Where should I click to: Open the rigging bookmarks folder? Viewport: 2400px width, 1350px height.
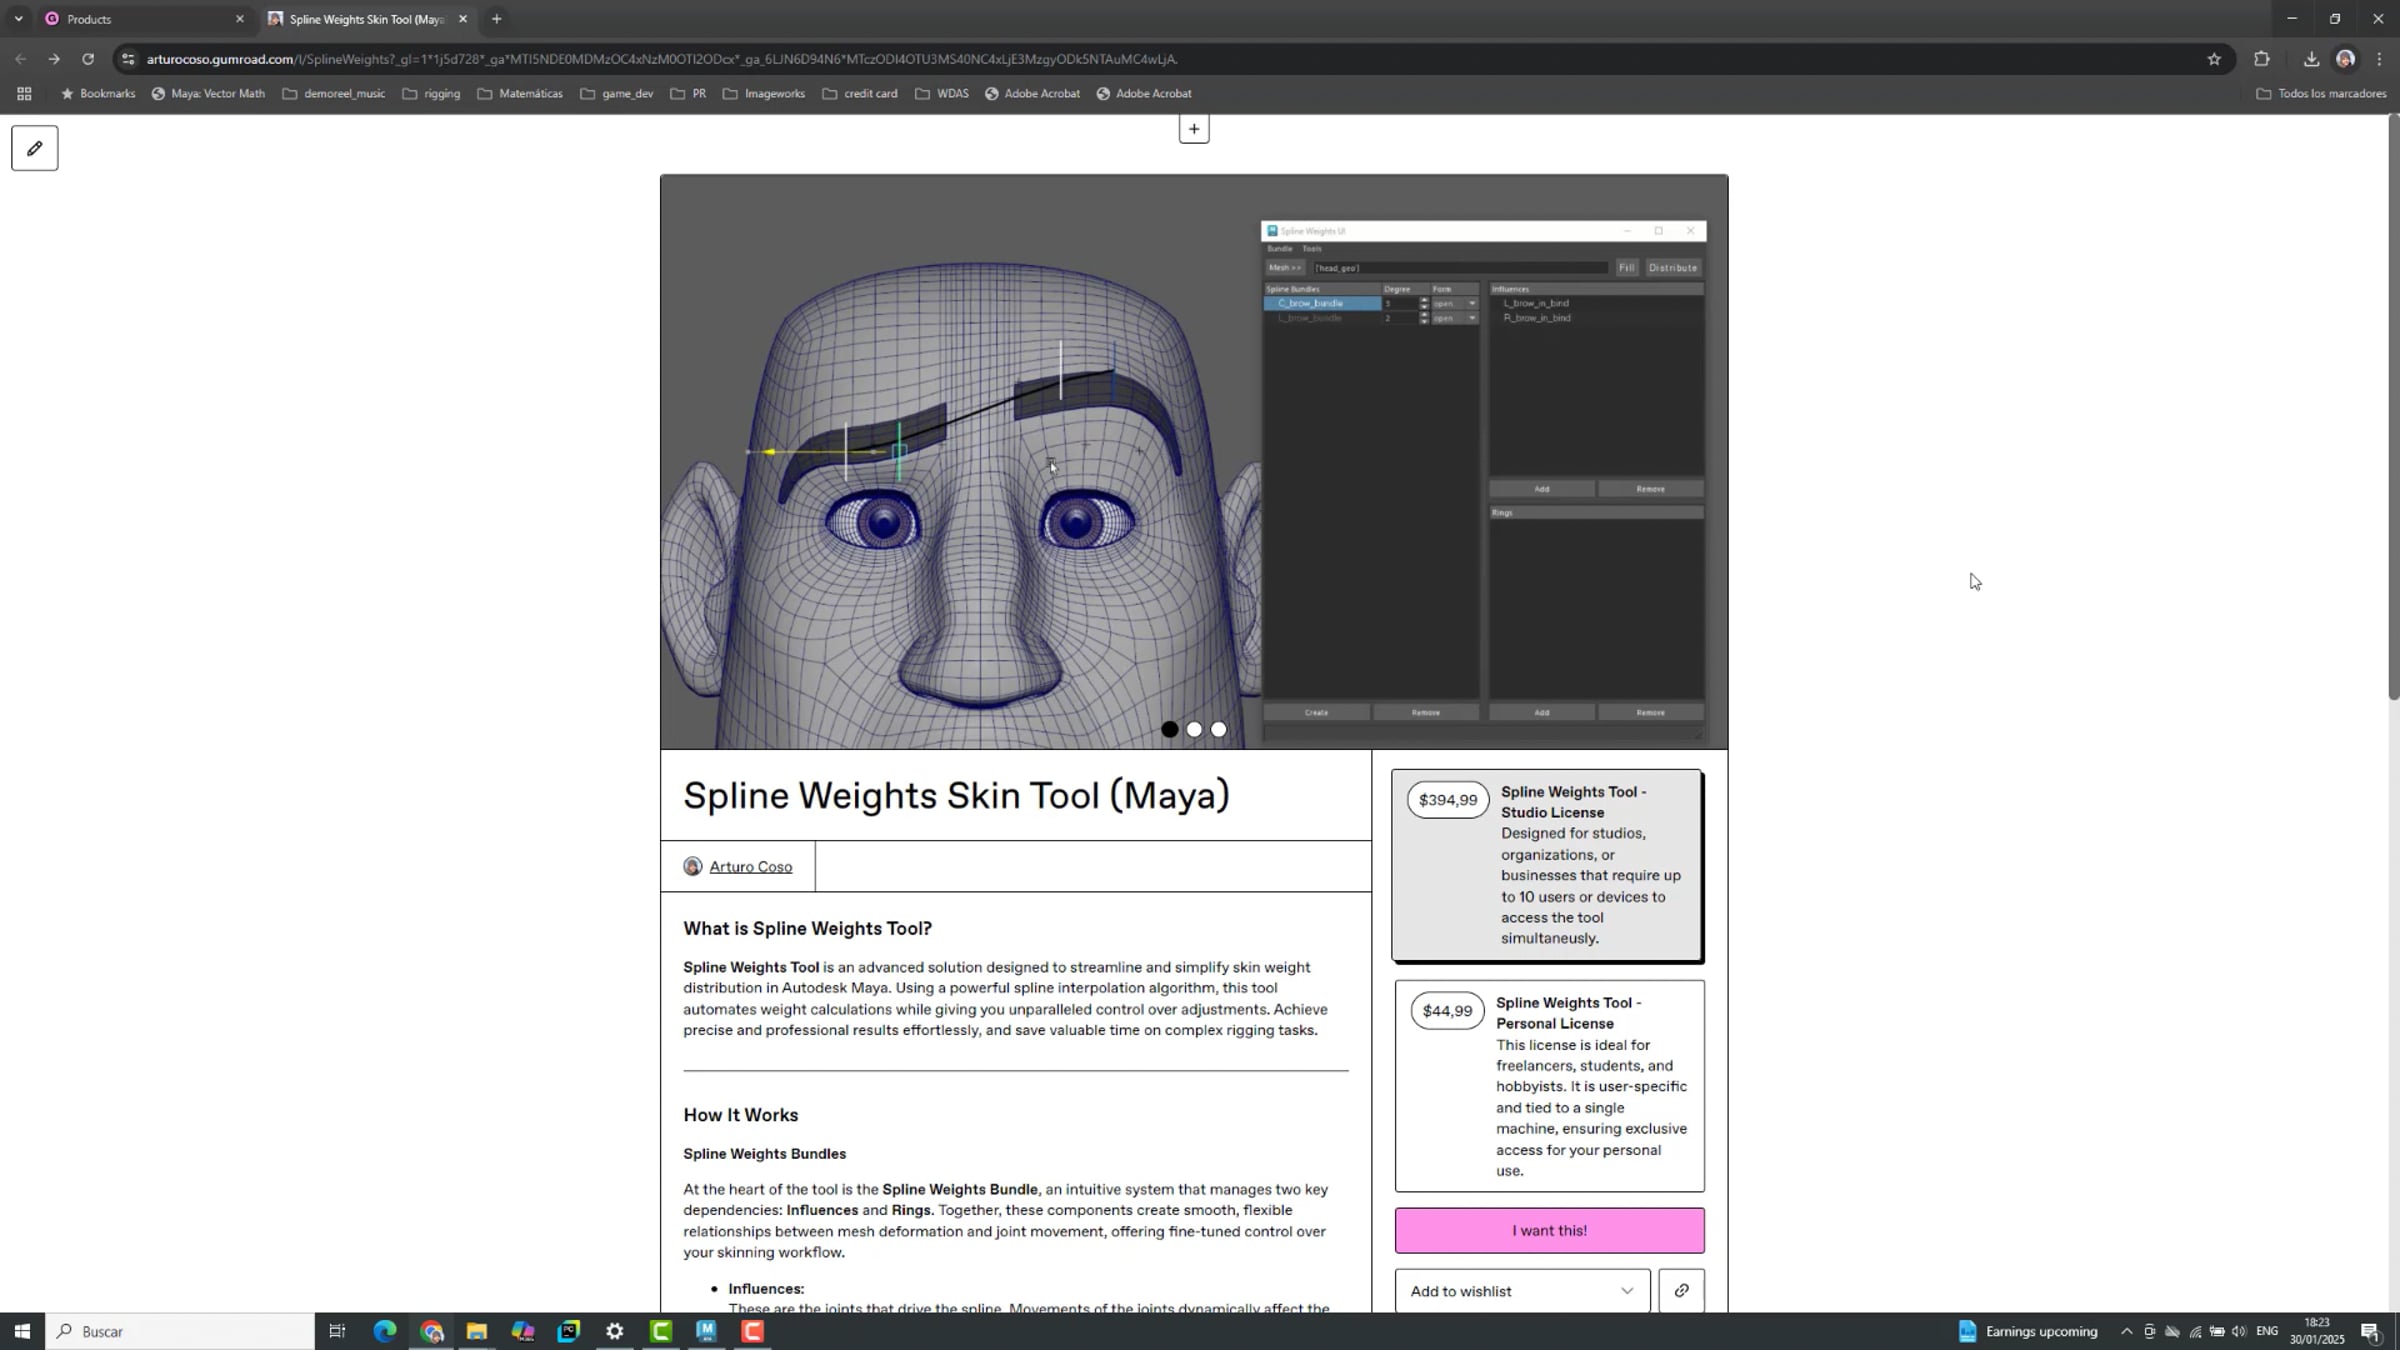coord(431,93)
